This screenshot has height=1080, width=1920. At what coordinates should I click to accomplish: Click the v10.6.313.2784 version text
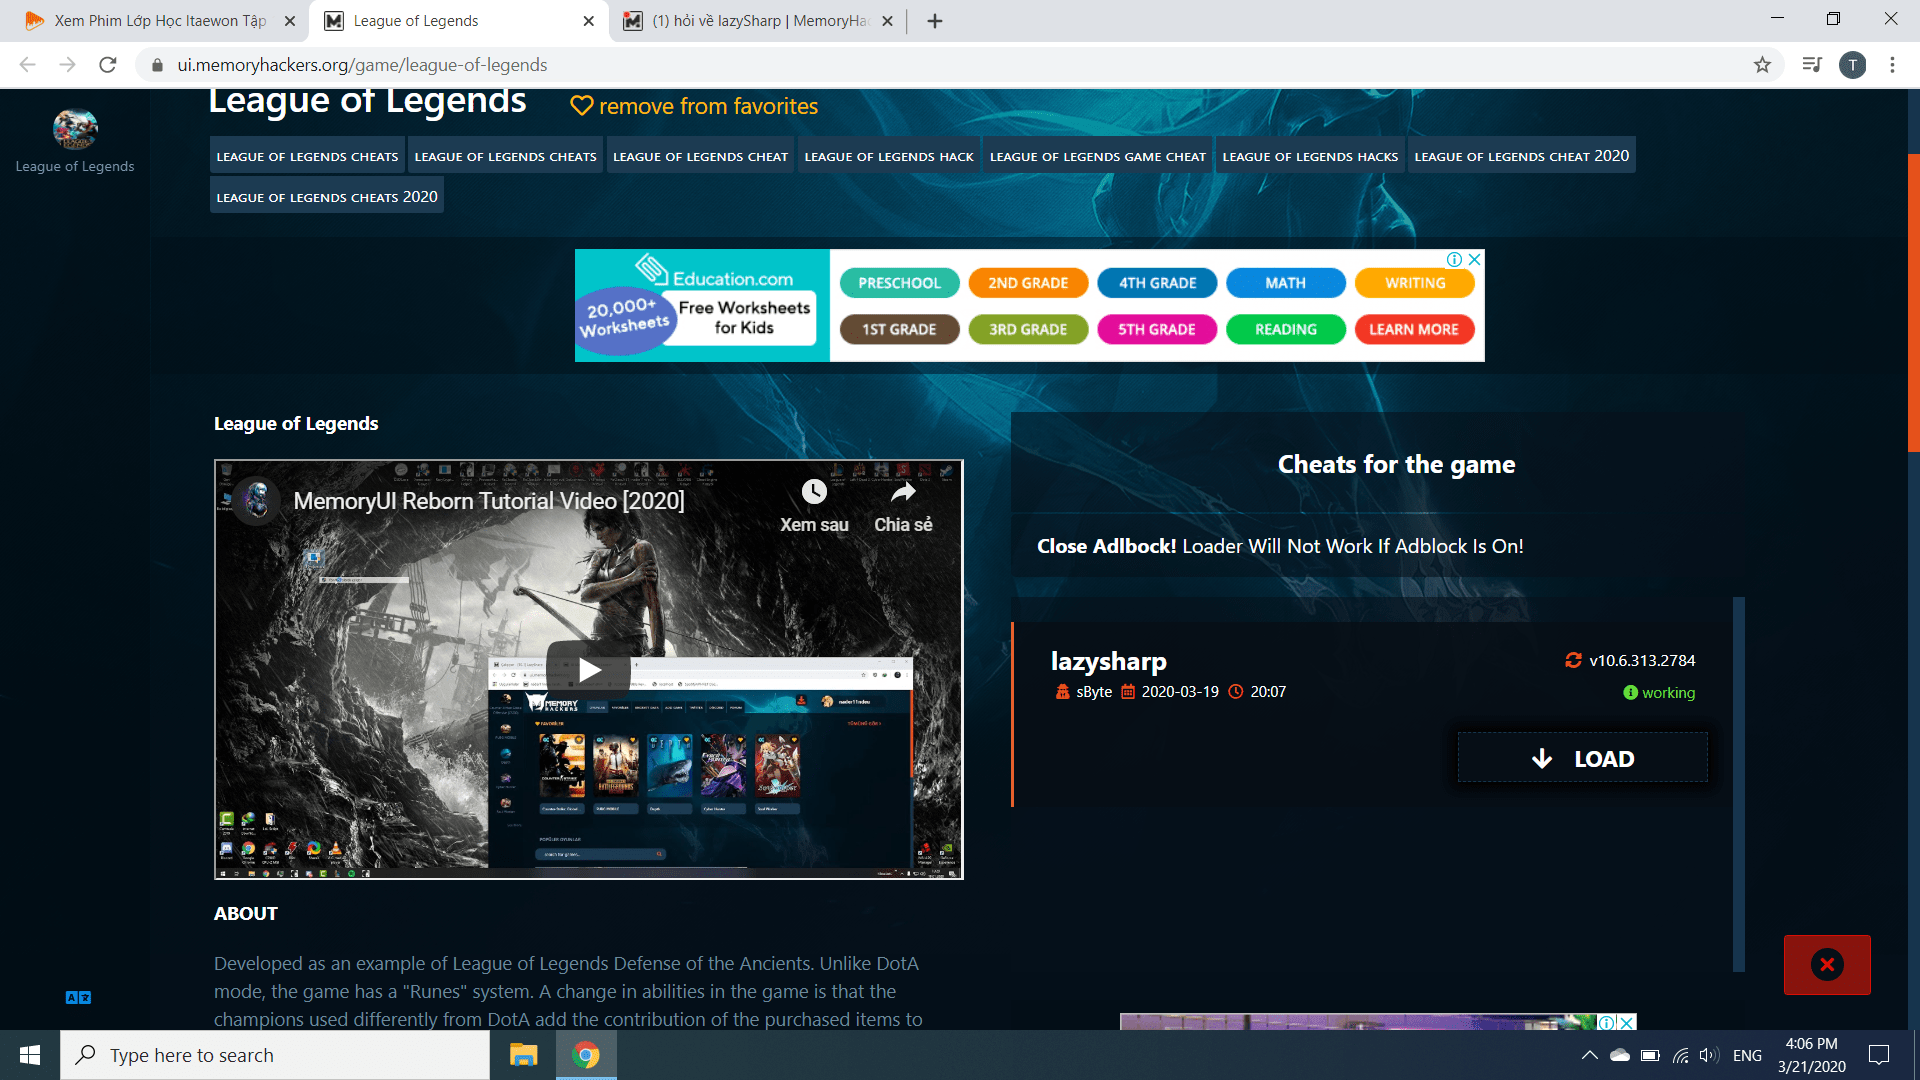(1642, 661)
